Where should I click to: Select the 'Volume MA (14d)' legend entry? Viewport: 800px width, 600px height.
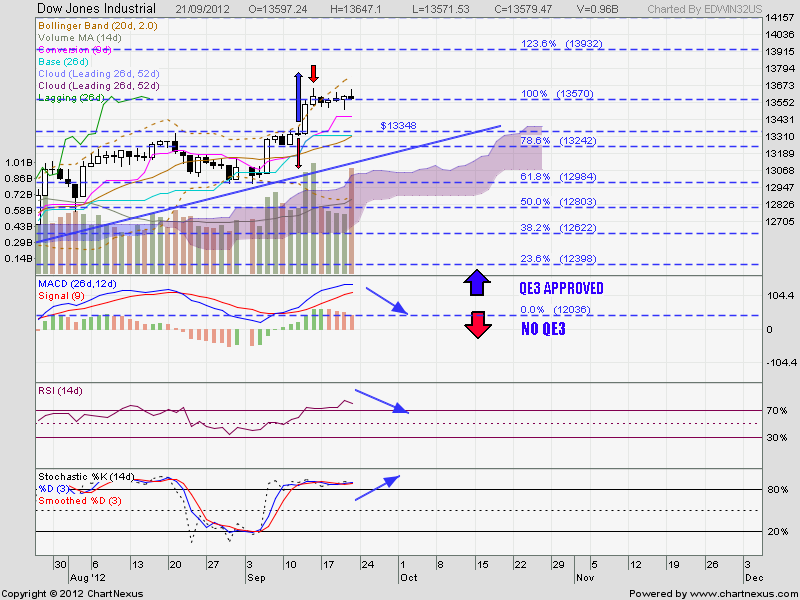point(80,38)
